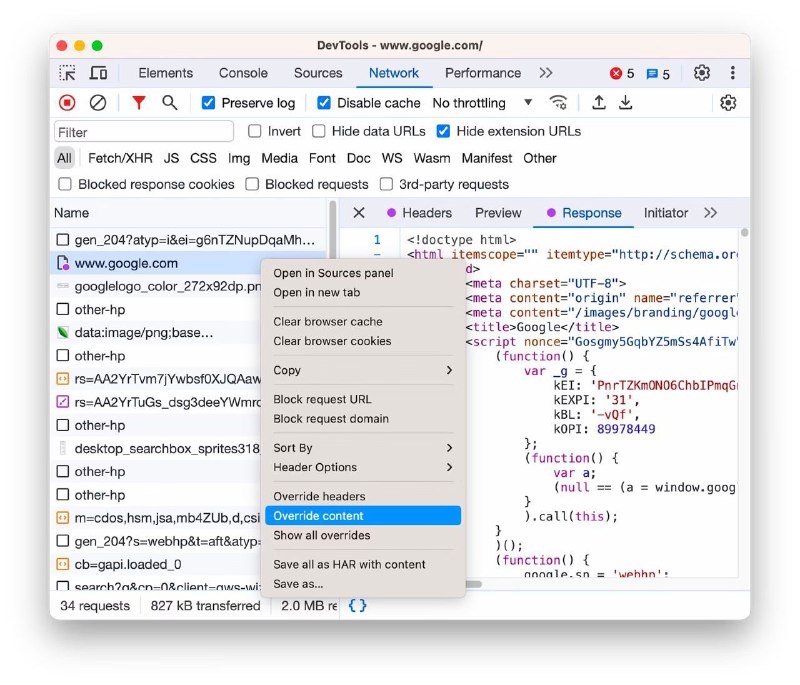Filter requests by Font type
This screenshot has height=685, width=800.
click(322, 158)
